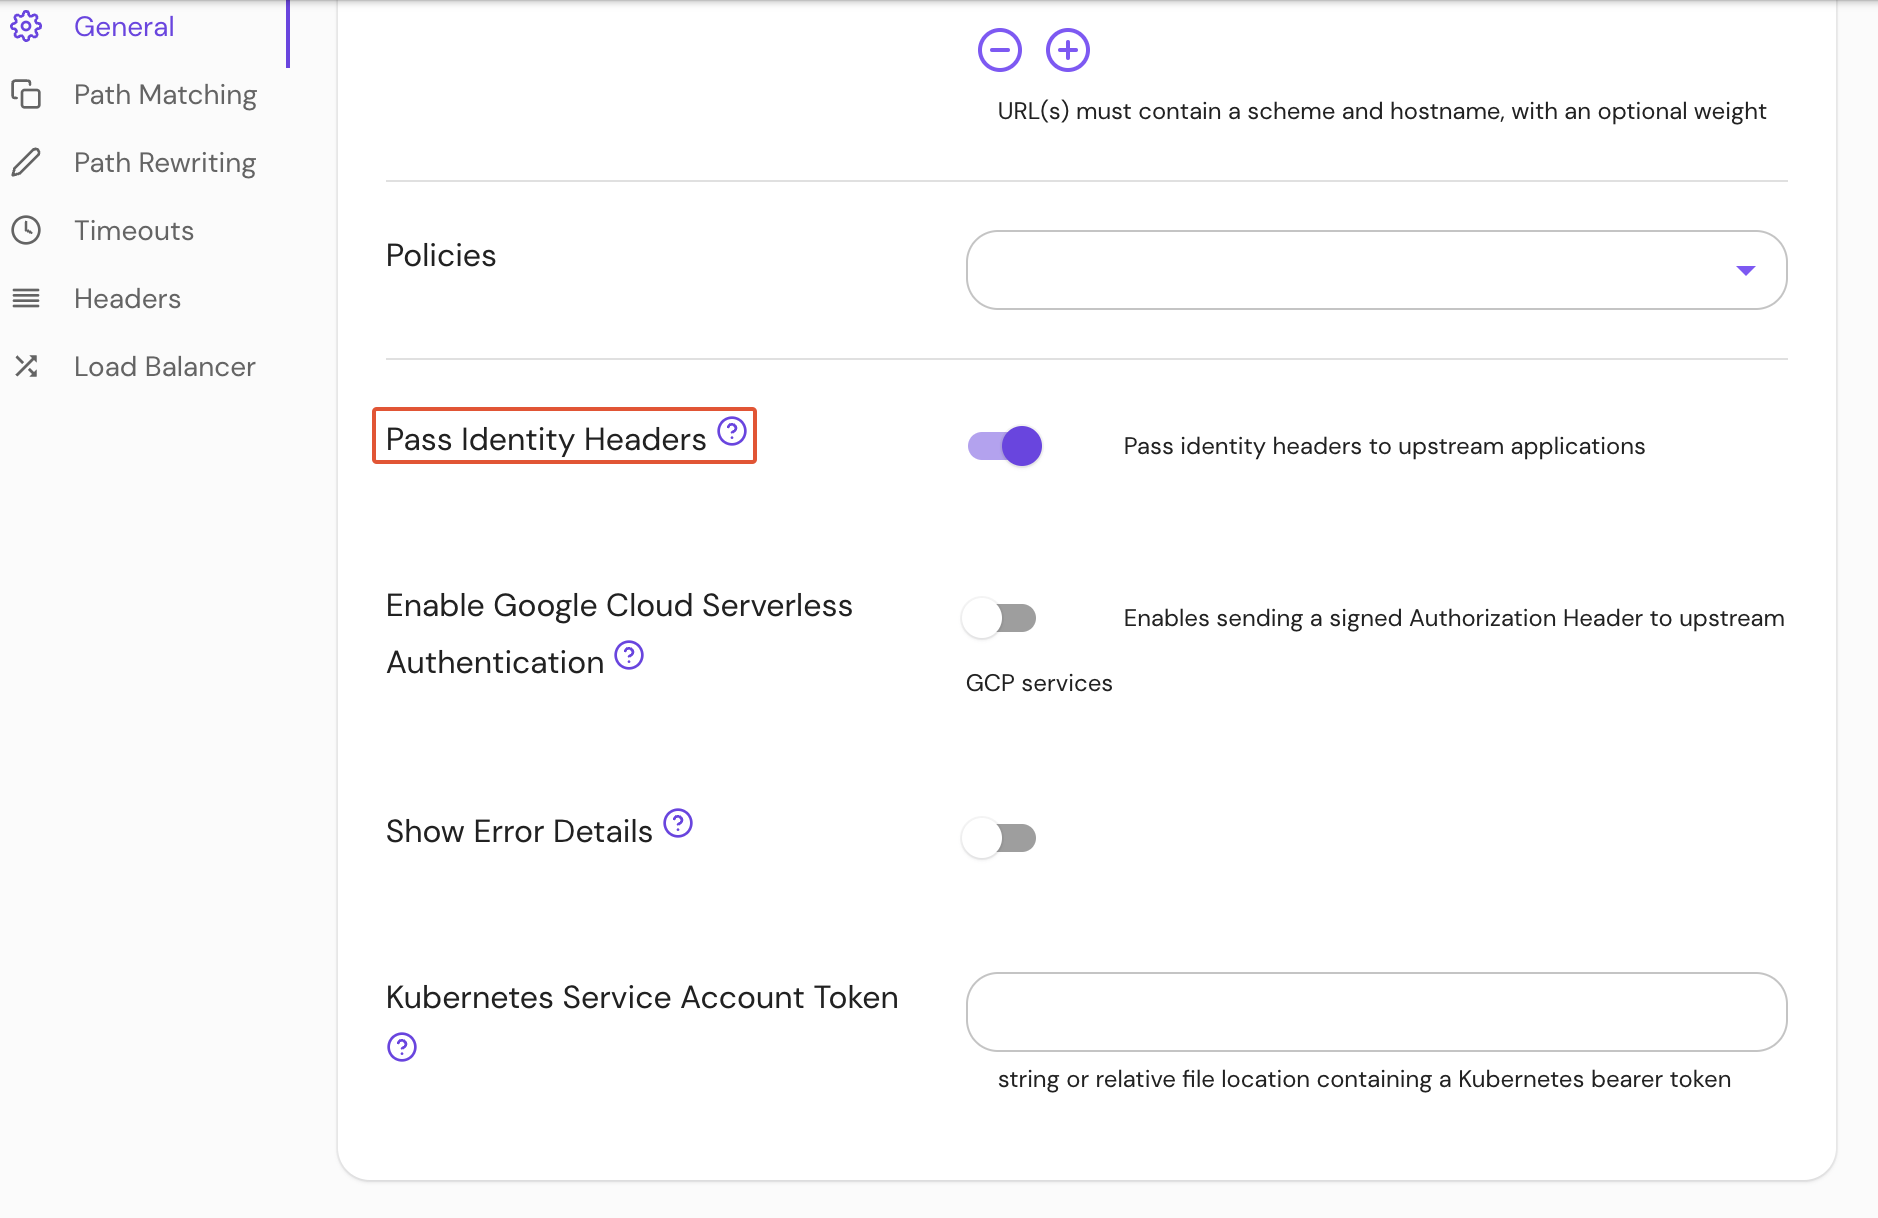Click the Kubernetes Service Account Token input field
This screenshot has width=1878, height=1218.
click(x=1375, y=1012)
